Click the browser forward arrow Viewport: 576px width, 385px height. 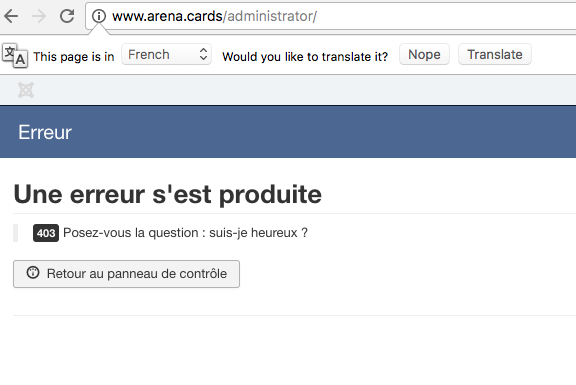pyautogui.click(x=39, y=16)
